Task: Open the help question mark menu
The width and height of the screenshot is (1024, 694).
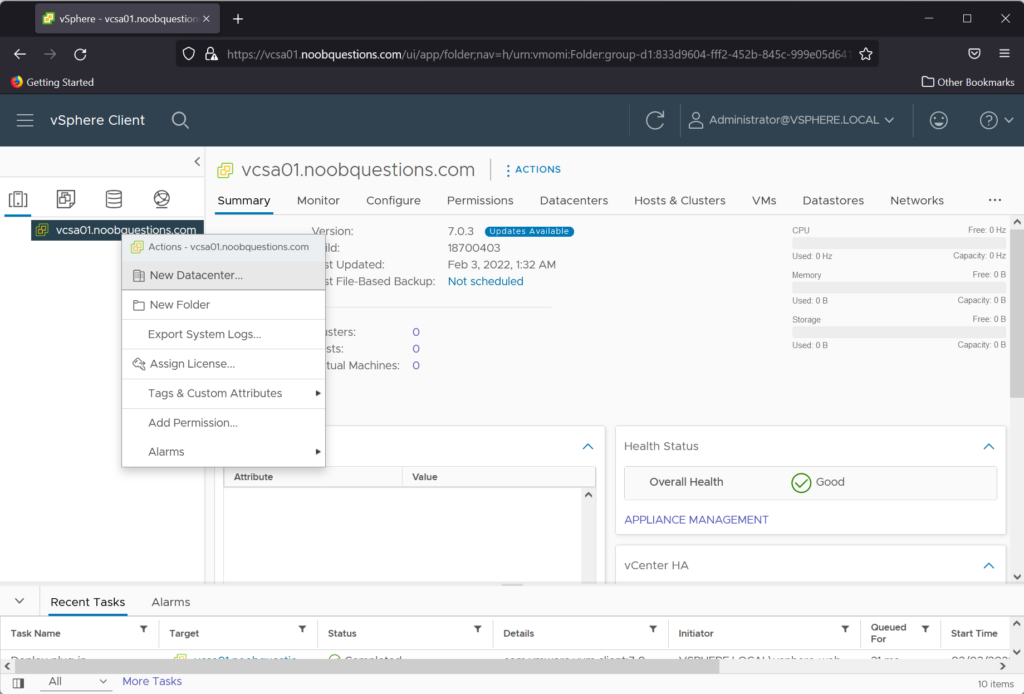Action: (x=996, y=120)
